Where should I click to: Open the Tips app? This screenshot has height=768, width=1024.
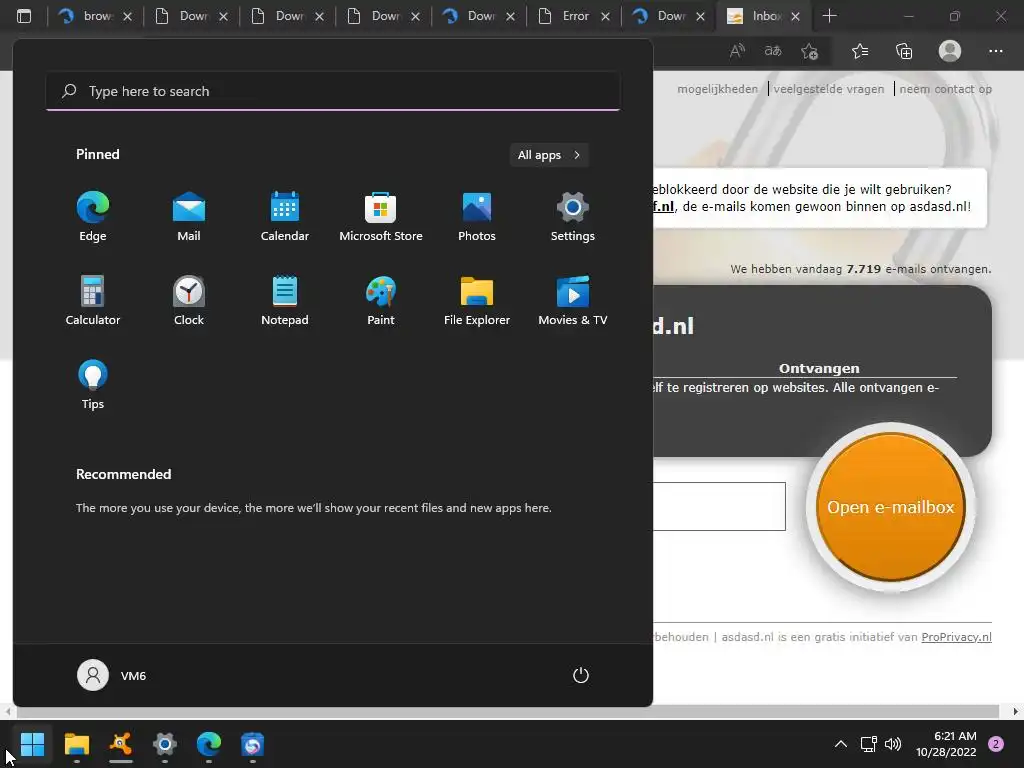coord(93,385)
